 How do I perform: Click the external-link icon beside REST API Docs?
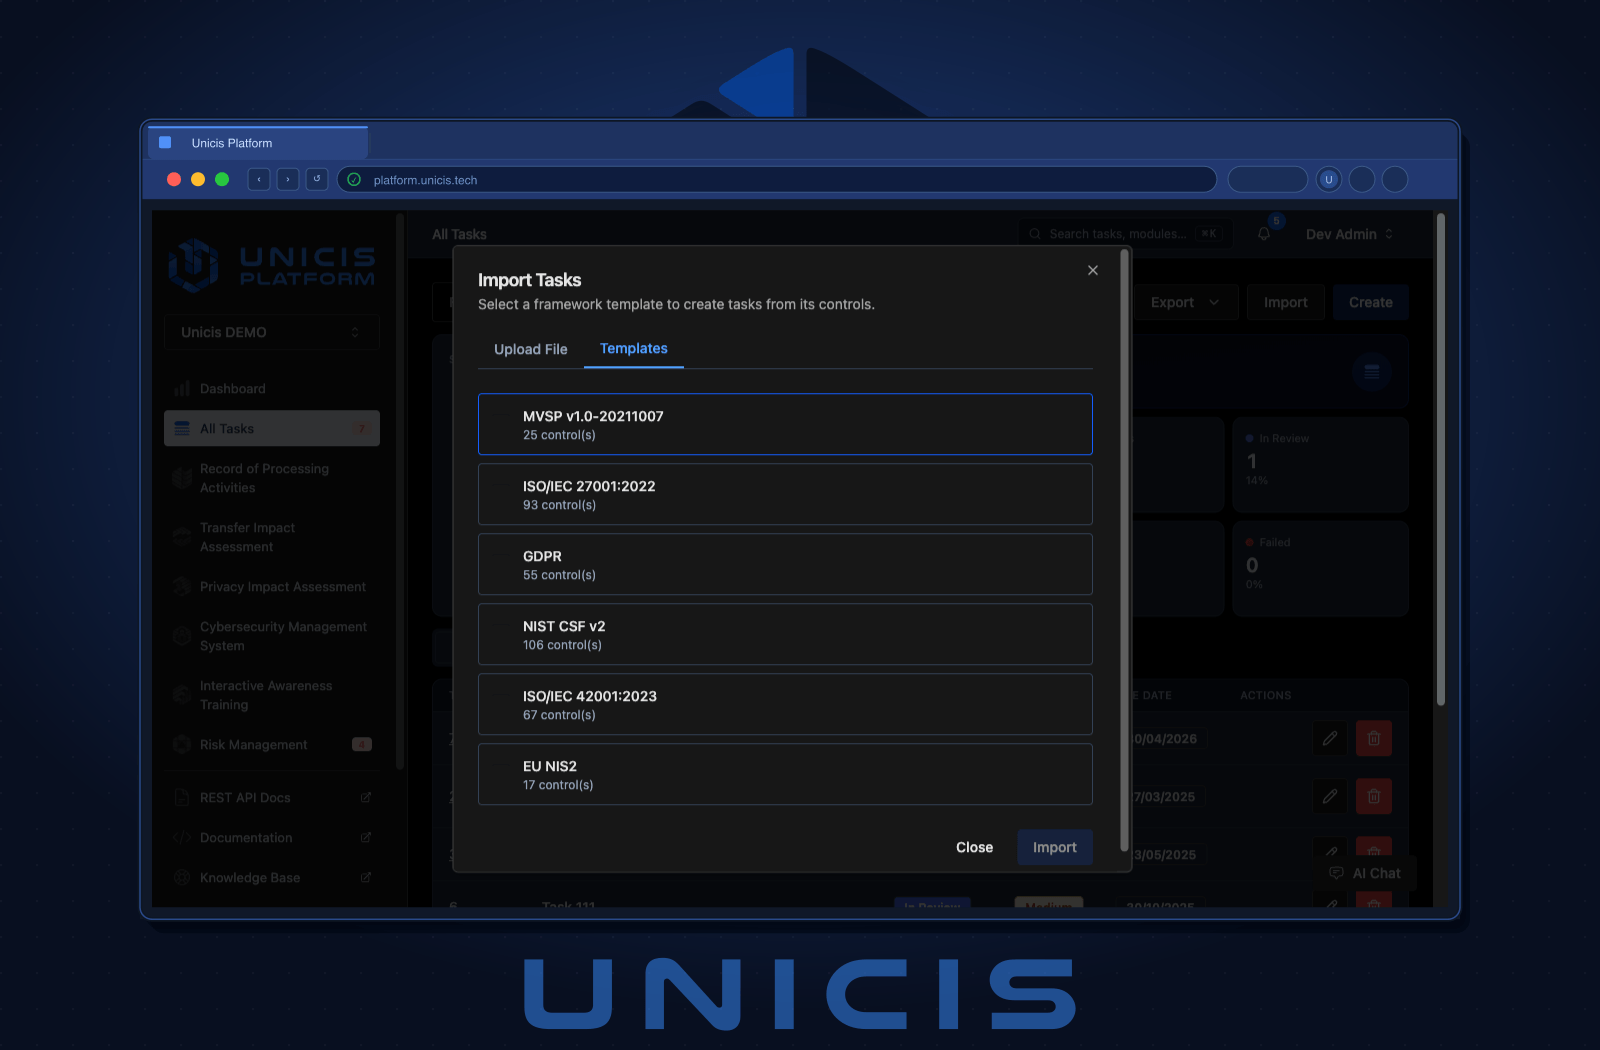[x=366, y=798]
